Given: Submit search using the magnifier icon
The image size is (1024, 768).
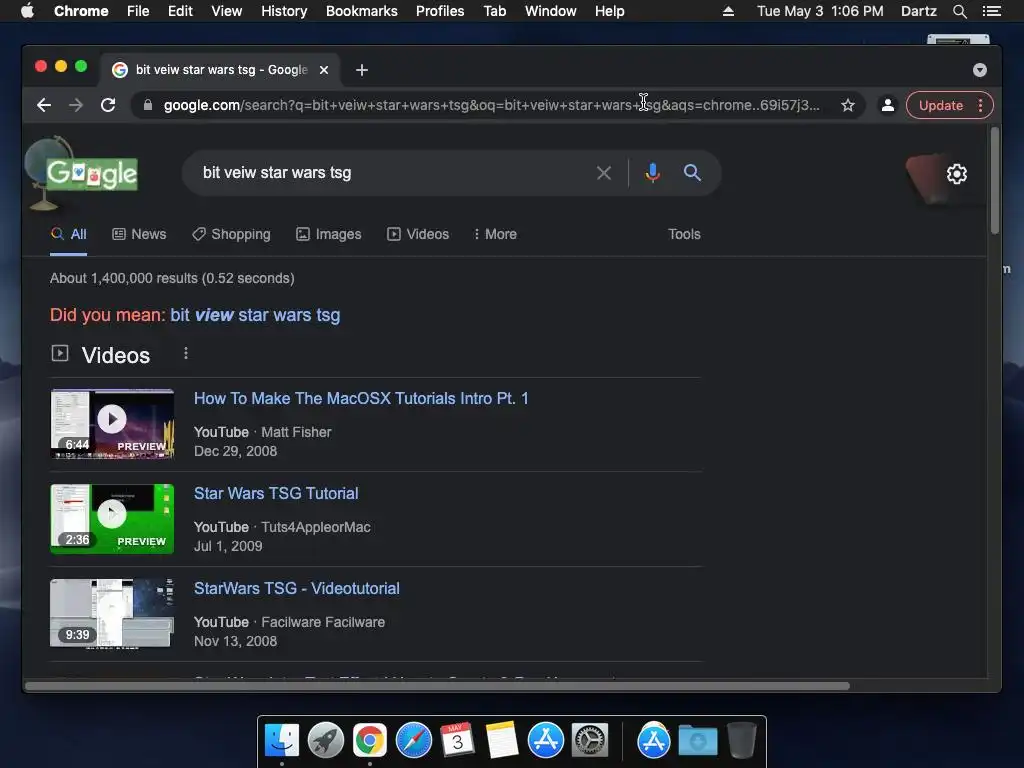Looking at the screenshot, I should click(692, 173).
